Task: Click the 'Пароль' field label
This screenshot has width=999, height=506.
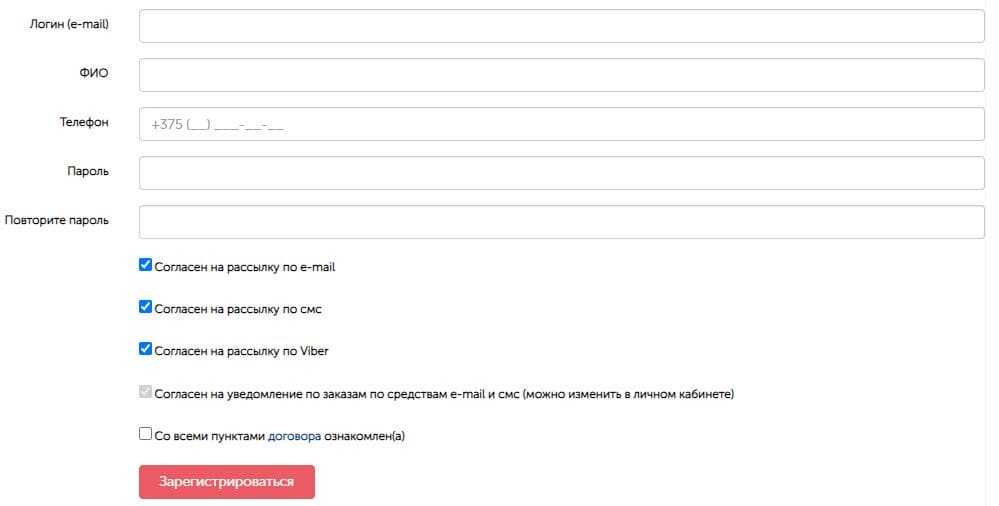Action: 88,172
